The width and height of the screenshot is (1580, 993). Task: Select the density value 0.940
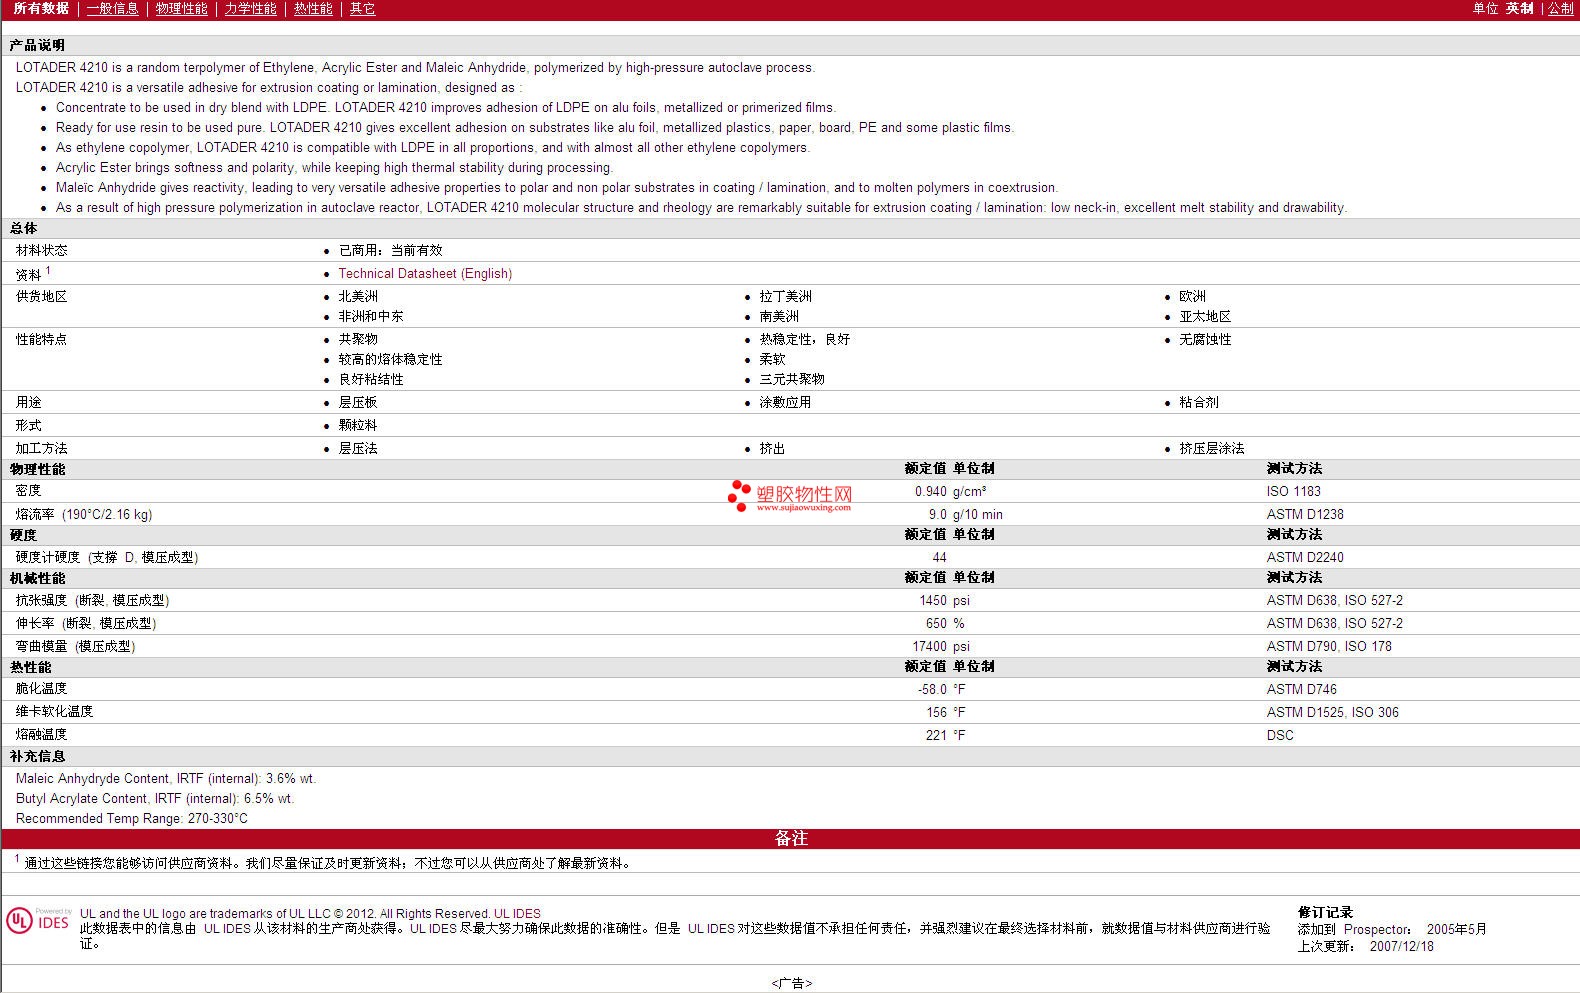pyautogui.click(x=930, y=492)
